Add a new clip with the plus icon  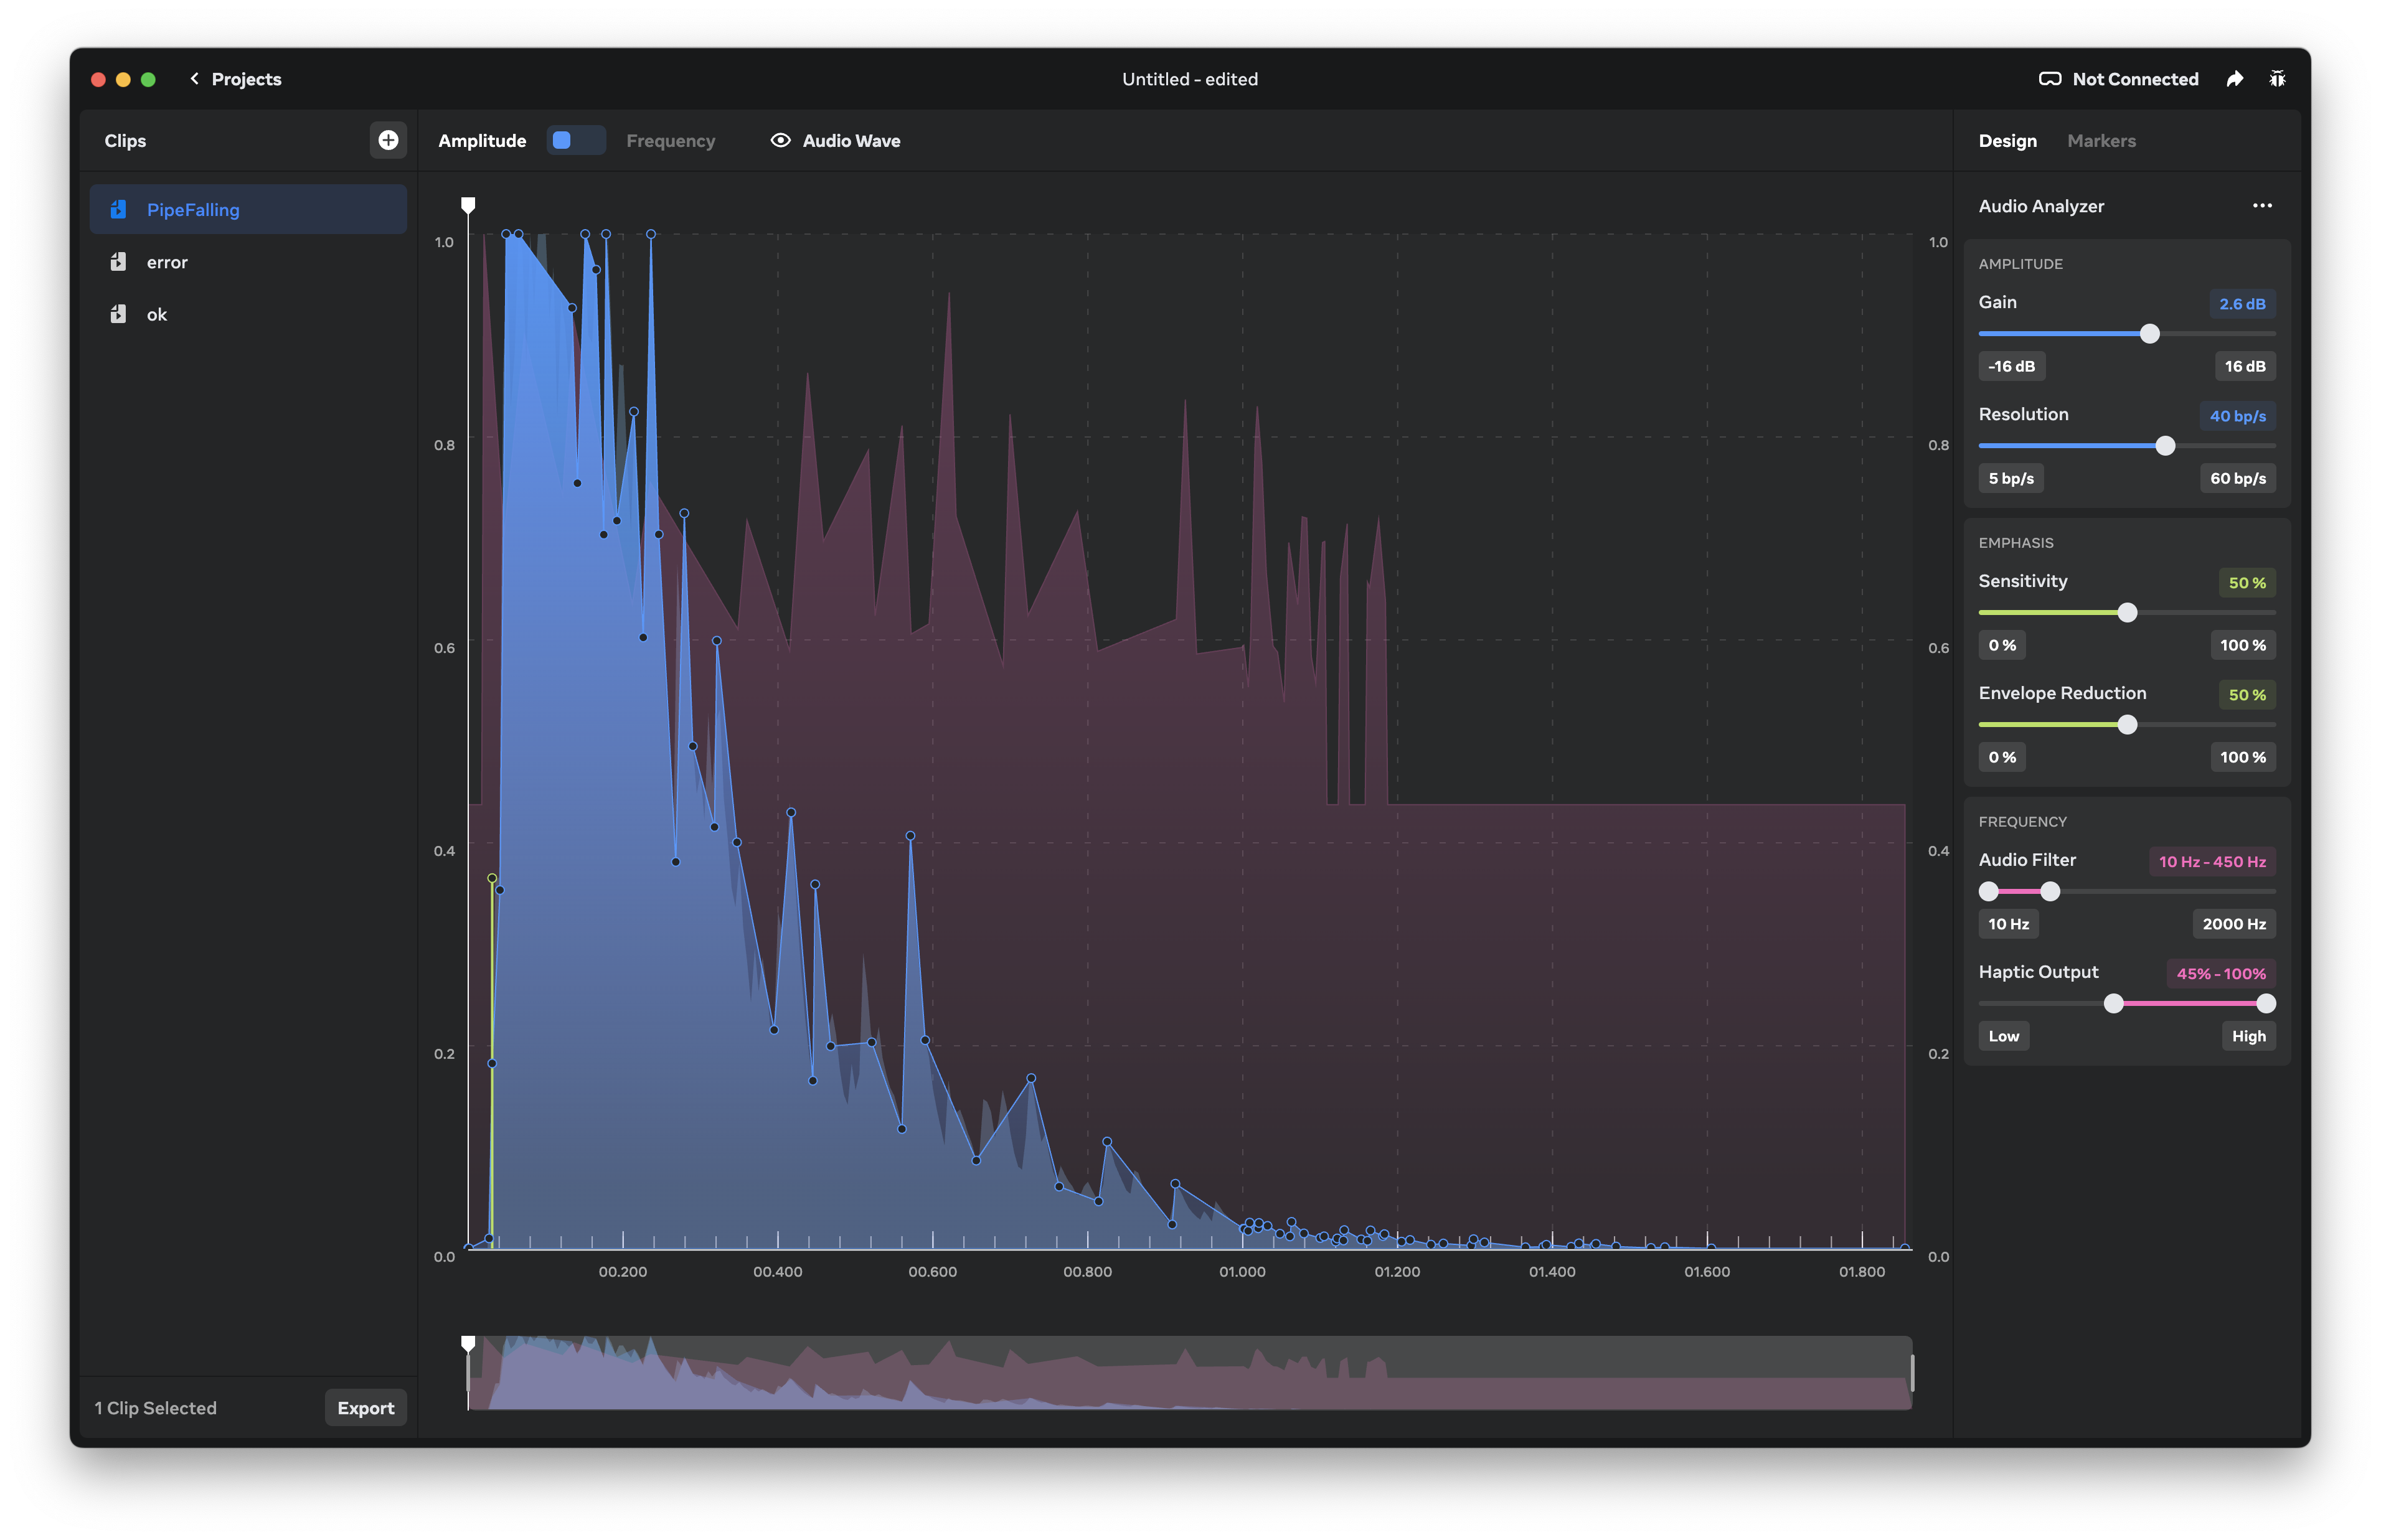(x=387, y=141)
